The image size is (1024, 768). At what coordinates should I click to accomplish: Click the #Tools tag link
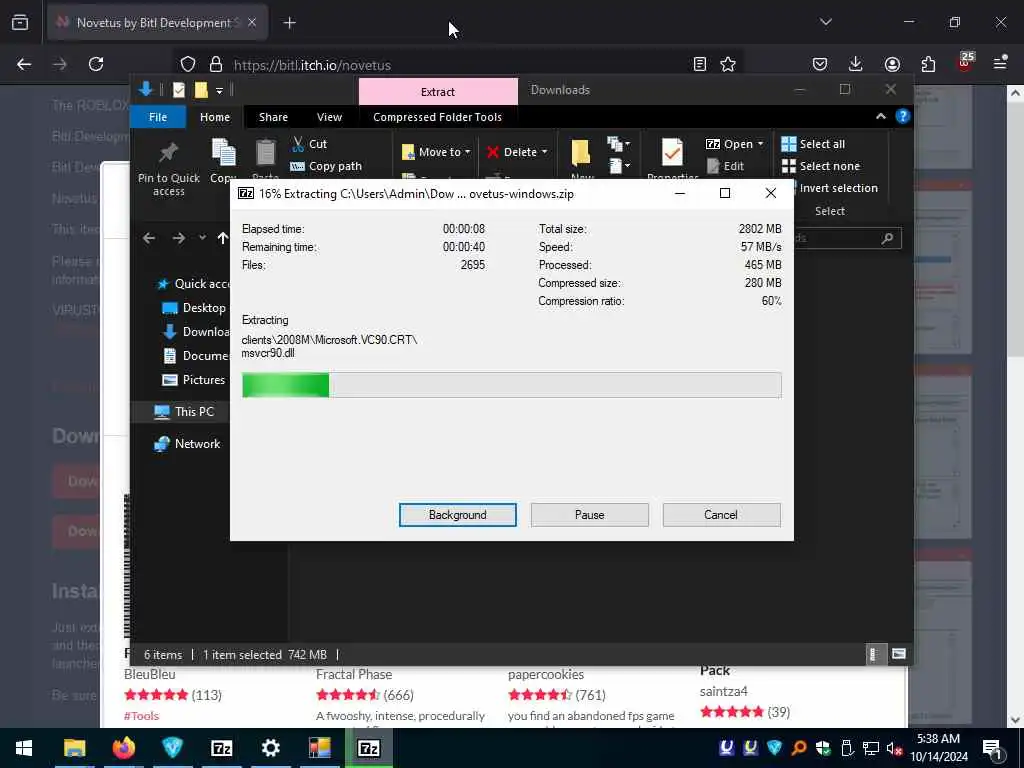[x=142, y=716]
